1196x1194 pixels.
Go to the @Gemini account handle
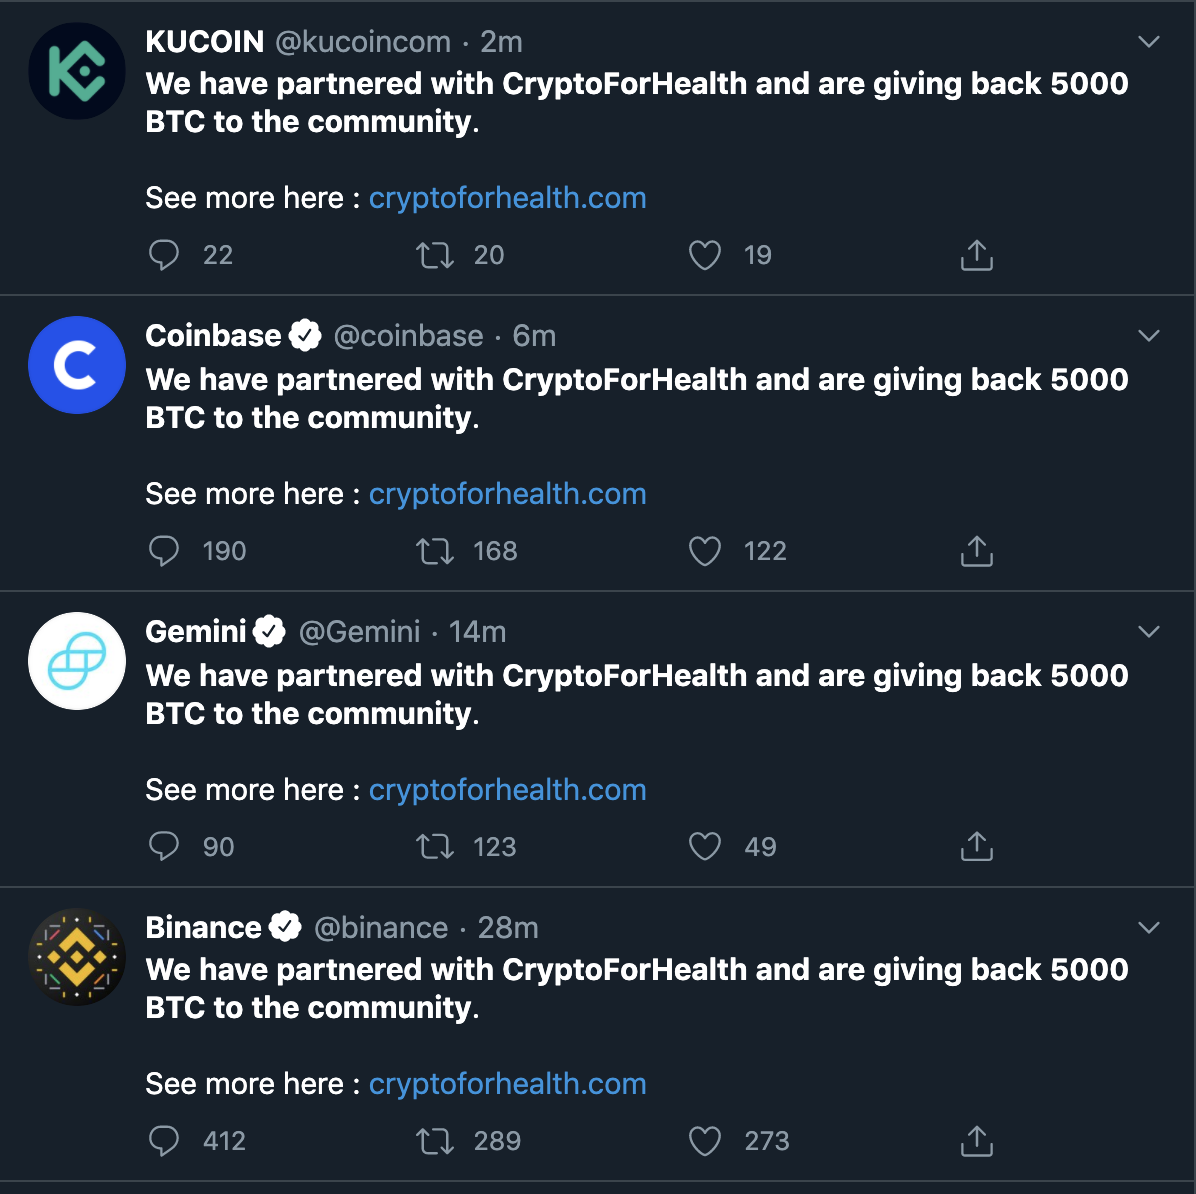[359, 632]
